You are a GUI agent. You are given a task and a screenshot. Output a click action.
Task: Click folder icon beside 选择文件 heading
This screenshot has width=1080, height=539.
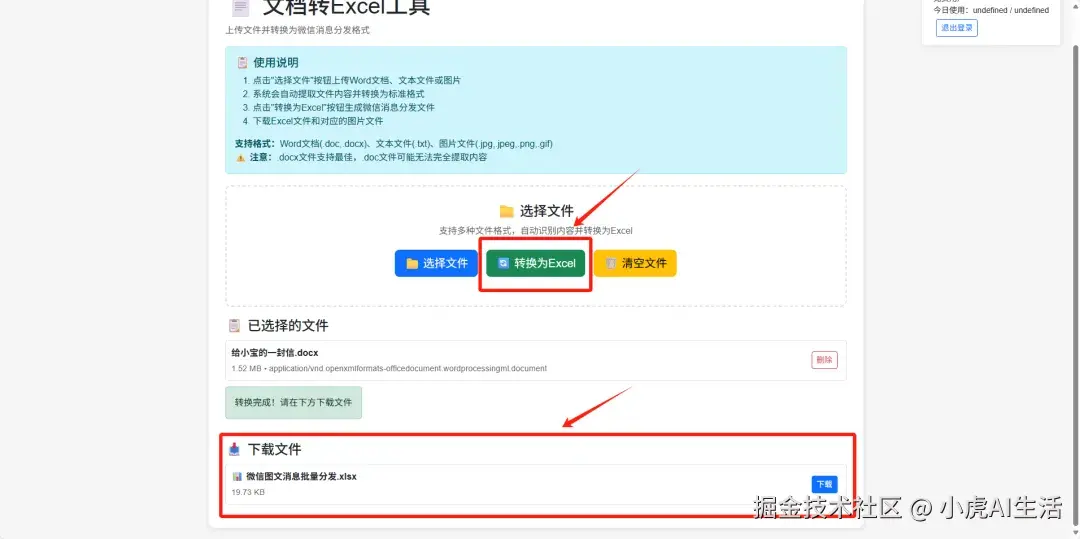pos(507,211)
